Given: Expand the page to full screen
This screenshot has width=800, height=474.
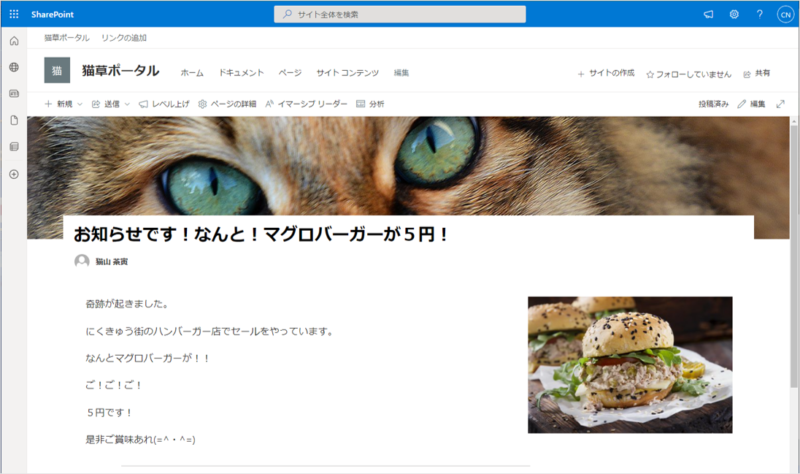Looking at the screenshot, I should pyautogui.click(x=780, y=104).
